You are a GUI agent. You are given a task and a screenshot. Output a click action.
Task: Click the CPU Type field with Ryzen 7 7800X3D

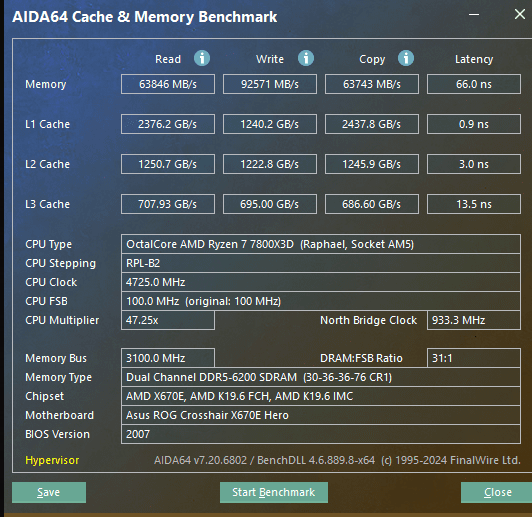tap(321, 244)
